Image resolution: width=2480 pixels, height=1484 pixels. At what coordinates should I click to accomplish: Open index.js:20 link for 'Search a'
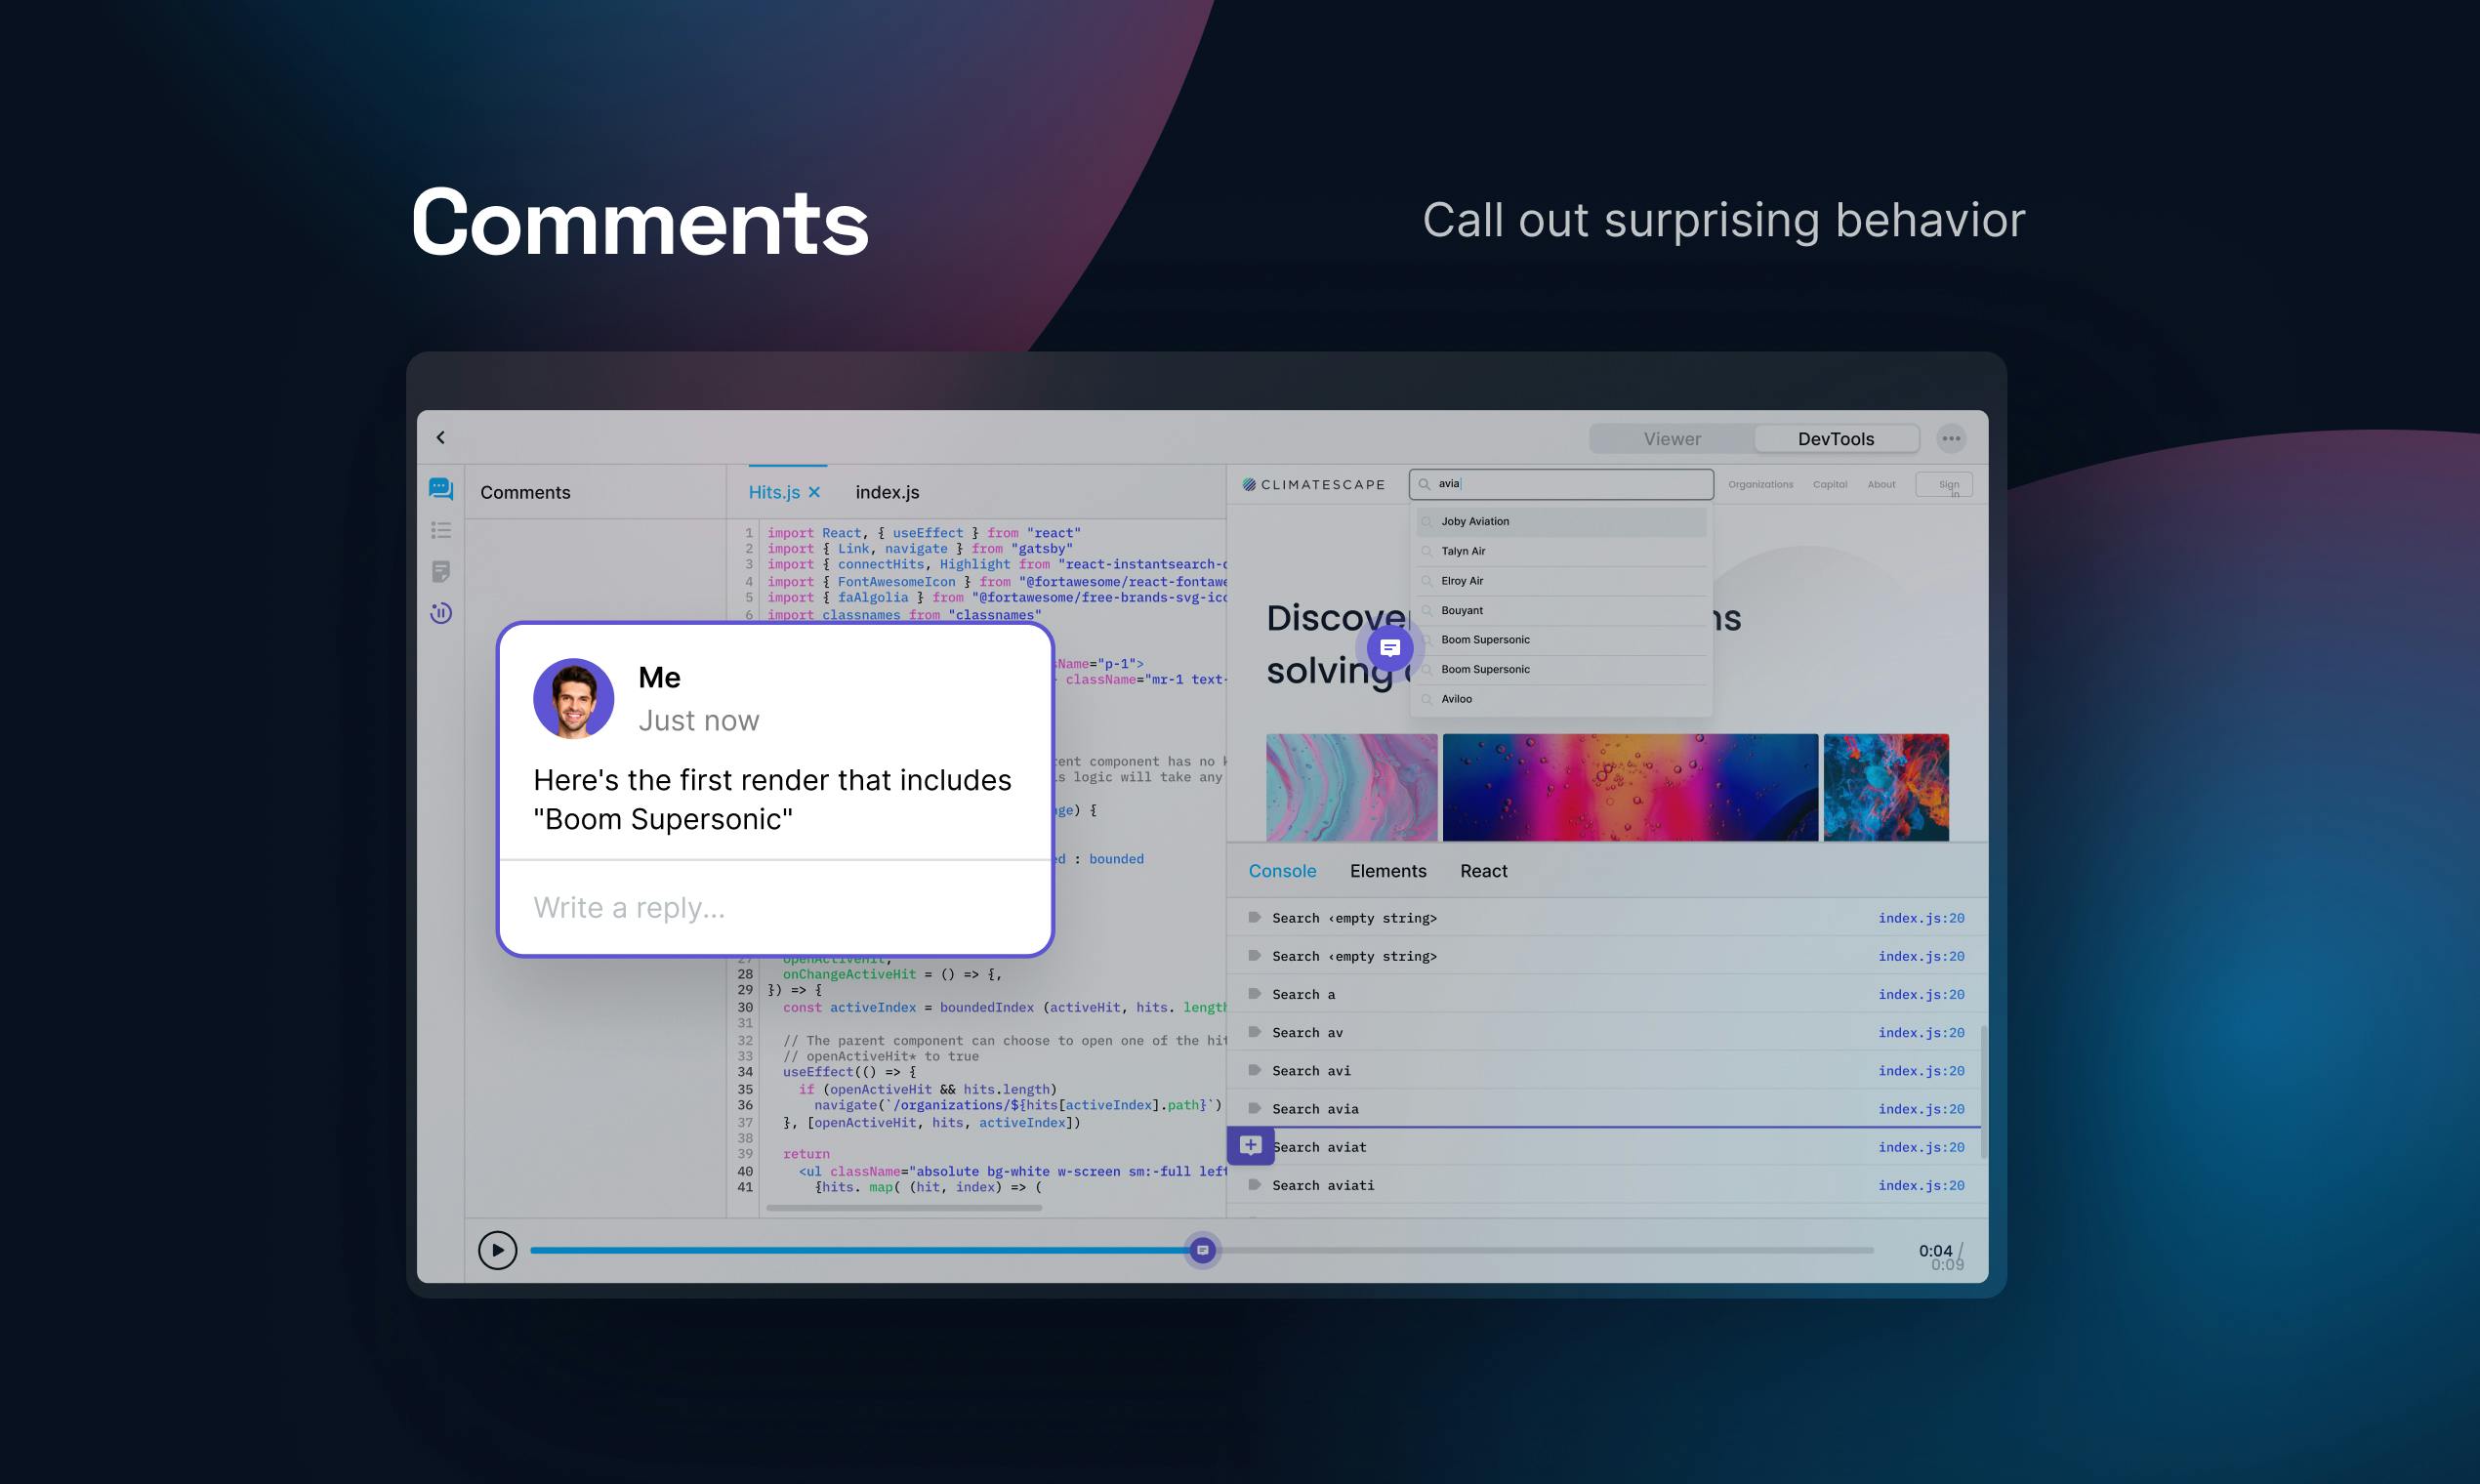pyautogui.click(x=1921, y=994)
